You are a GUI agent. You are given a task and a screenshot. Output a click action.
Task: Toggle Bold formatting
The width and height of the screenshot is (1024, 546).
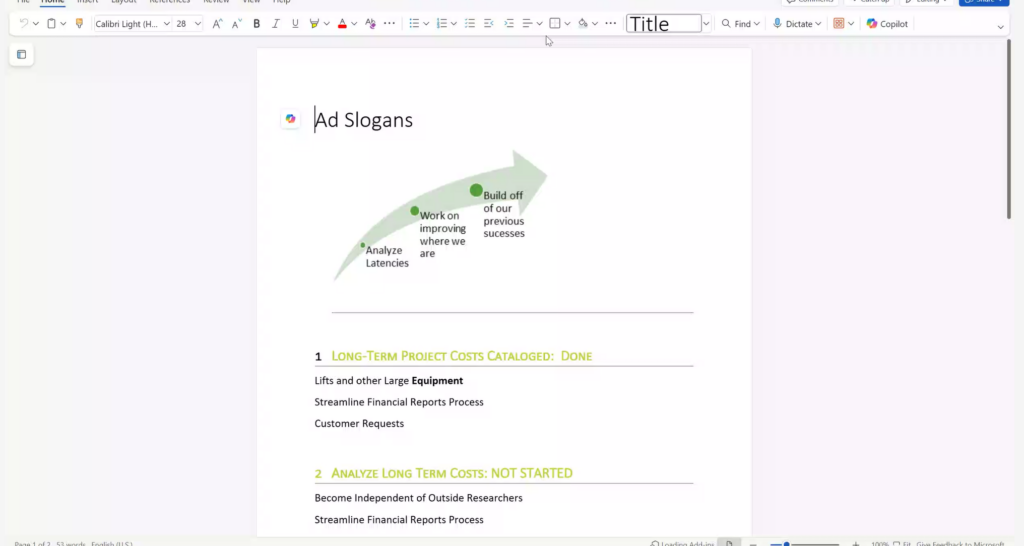point(257,24)
